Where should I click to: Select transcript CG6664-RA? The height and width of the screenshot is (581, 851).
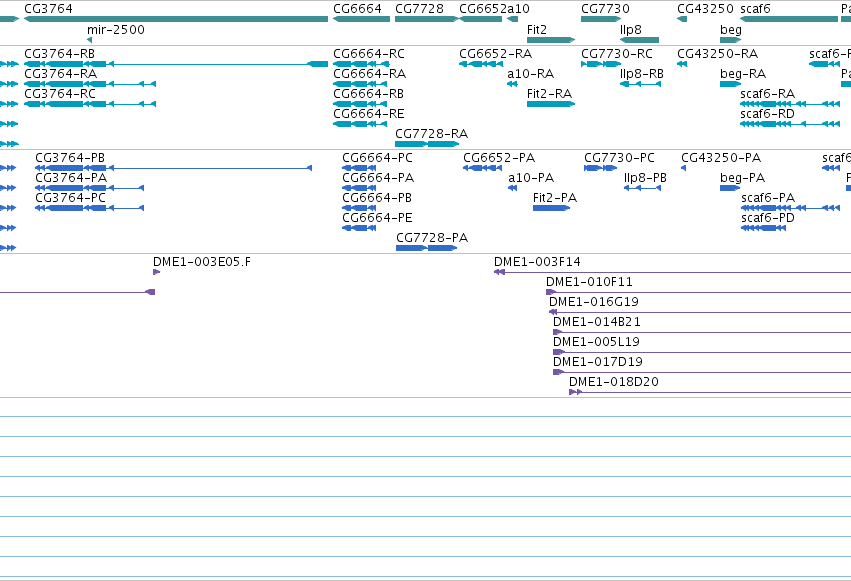[x=361, y=84]
